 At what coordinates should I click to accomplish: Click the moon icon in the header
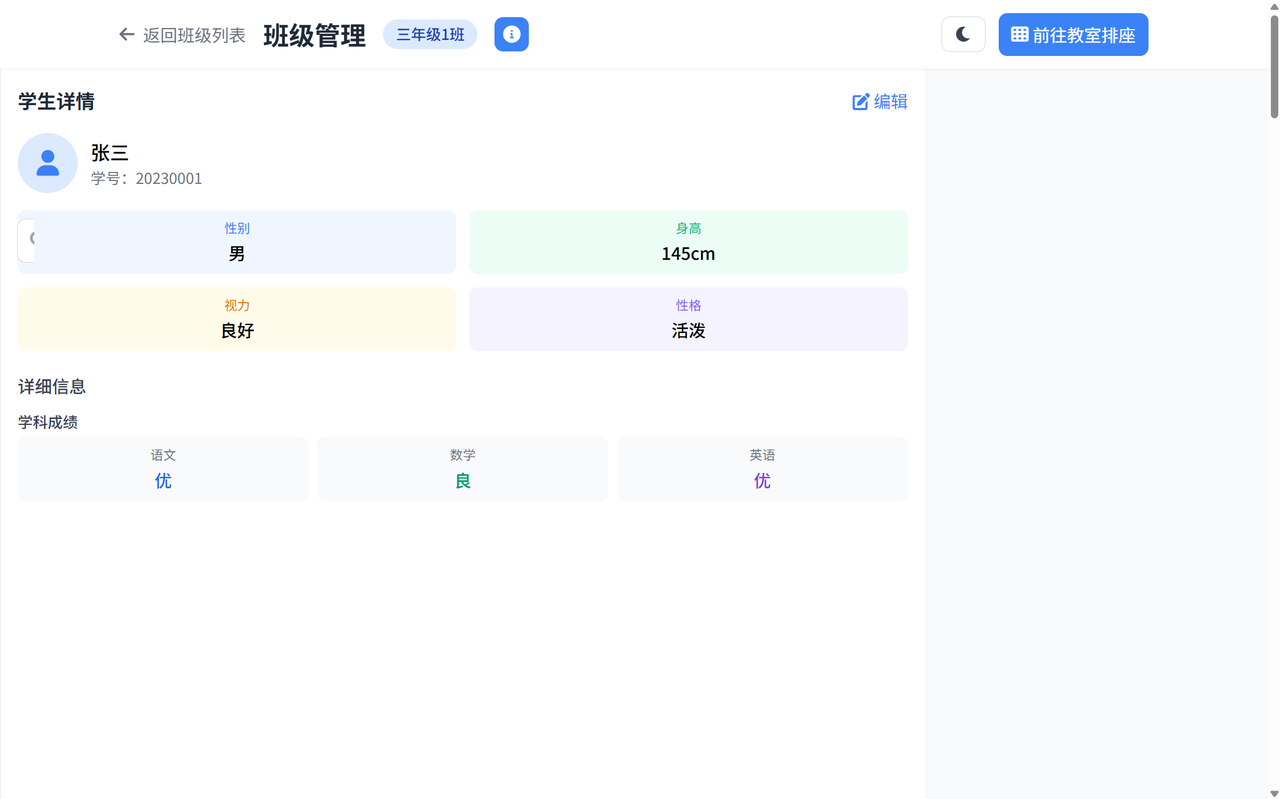(962, 33)
